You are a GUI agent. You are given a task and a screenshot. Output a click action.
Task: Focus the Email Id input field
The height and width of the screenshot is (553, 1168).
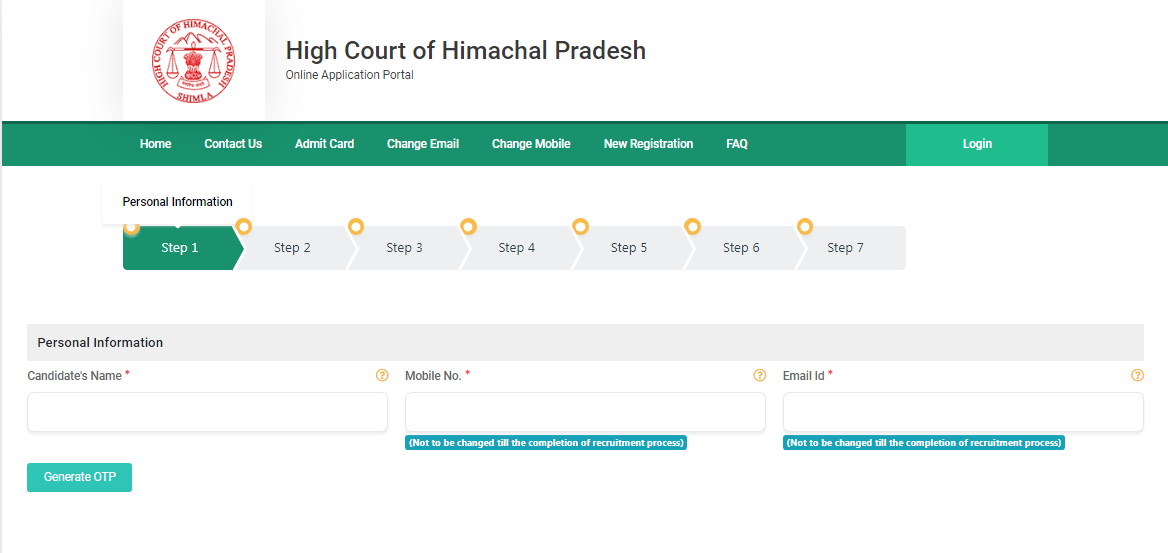point(963,412)
